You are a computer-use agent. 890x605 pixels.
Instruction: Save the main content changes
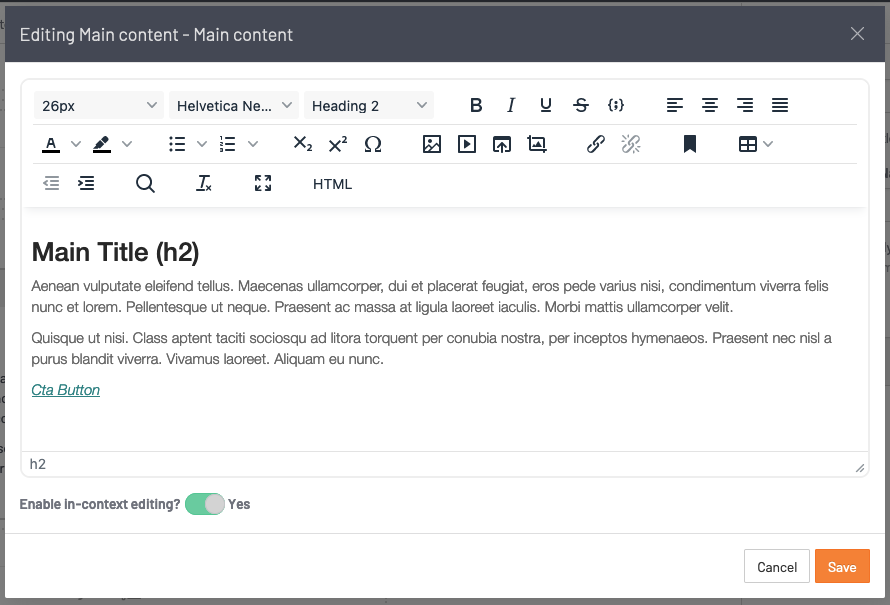coord(842,566)
